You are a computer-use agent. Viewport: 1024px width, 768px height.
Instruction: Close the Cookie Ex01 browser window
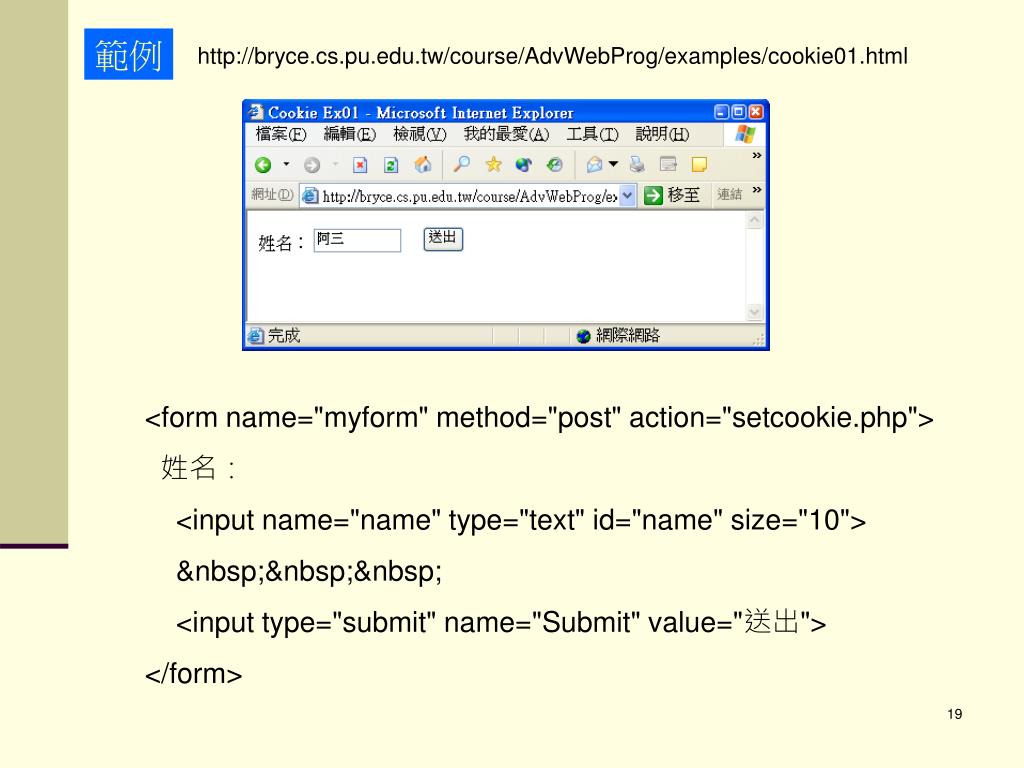pyautogui.click(x=756, y=112)
